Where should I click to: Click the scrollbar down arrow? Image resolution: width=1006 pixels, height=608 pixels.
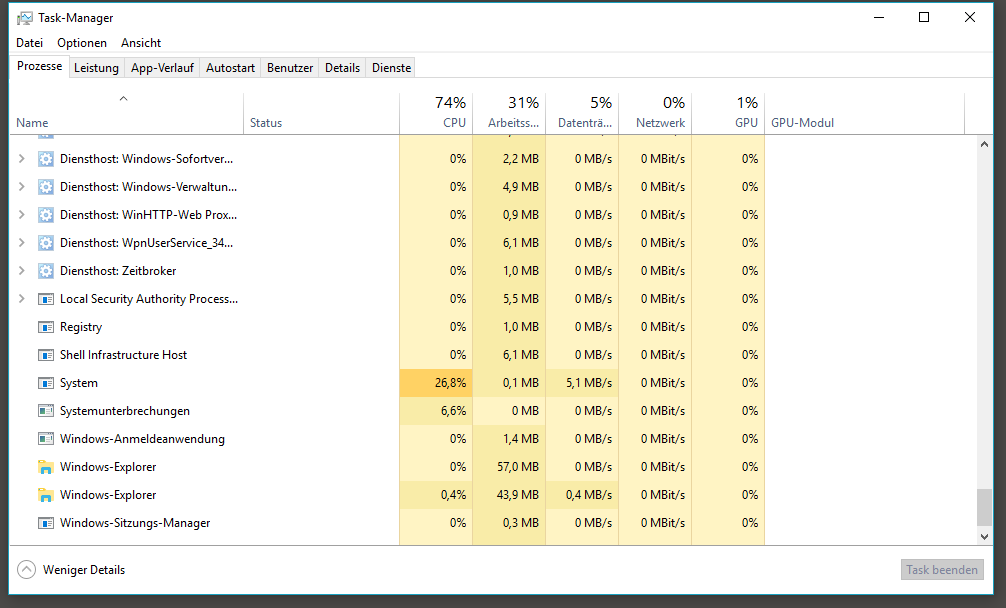pos(984,536)
